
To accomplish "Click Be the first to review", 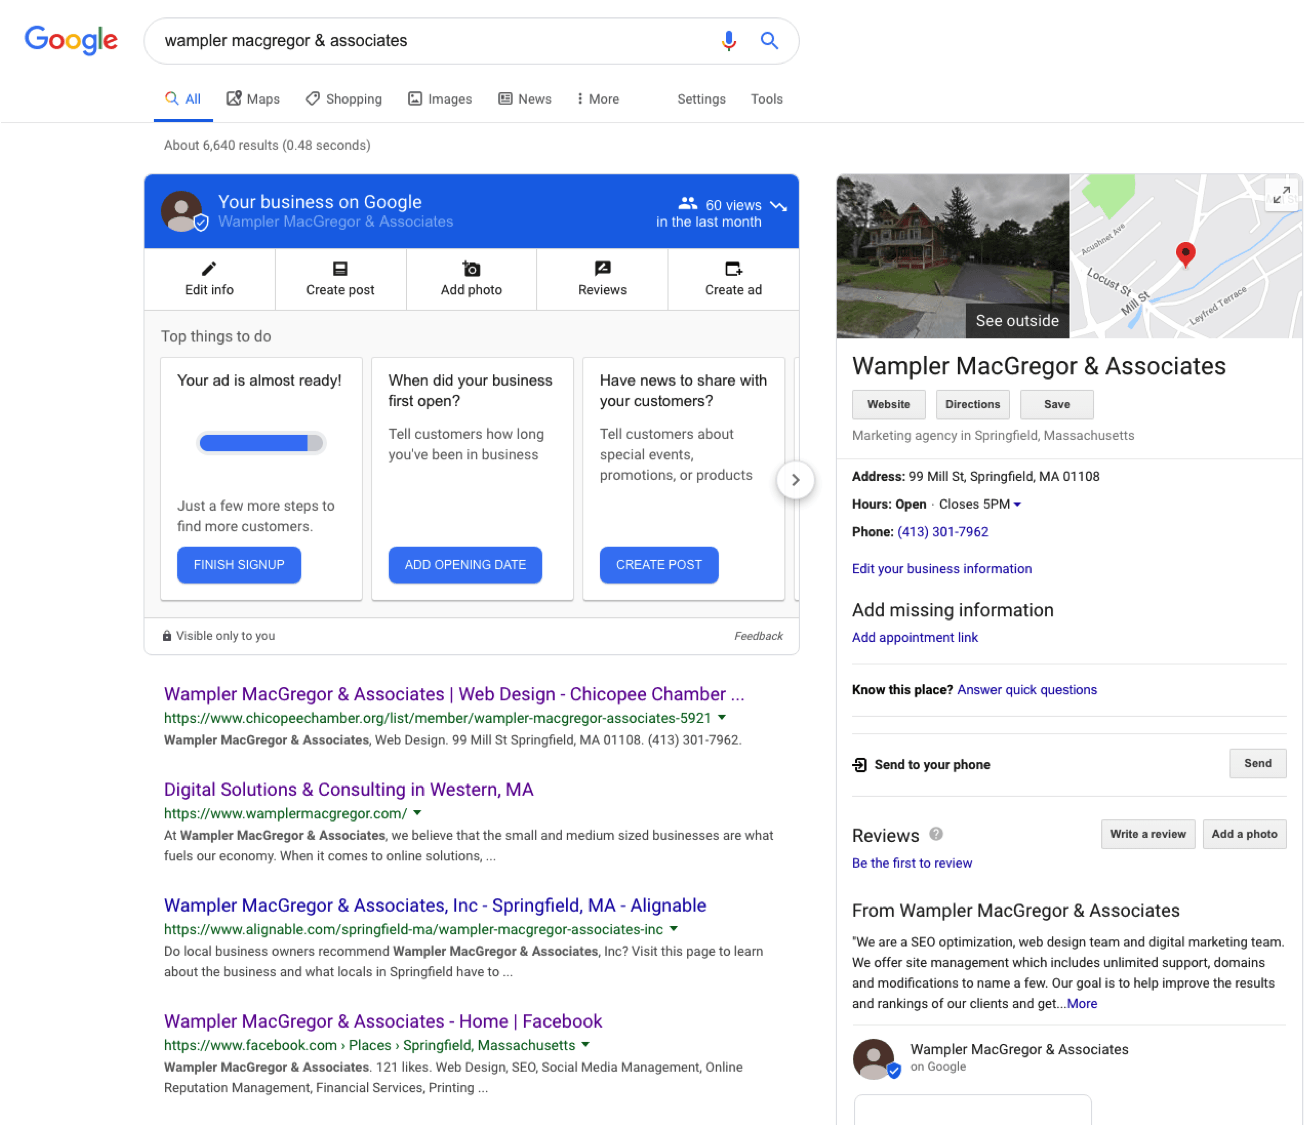I will [912, 863].
